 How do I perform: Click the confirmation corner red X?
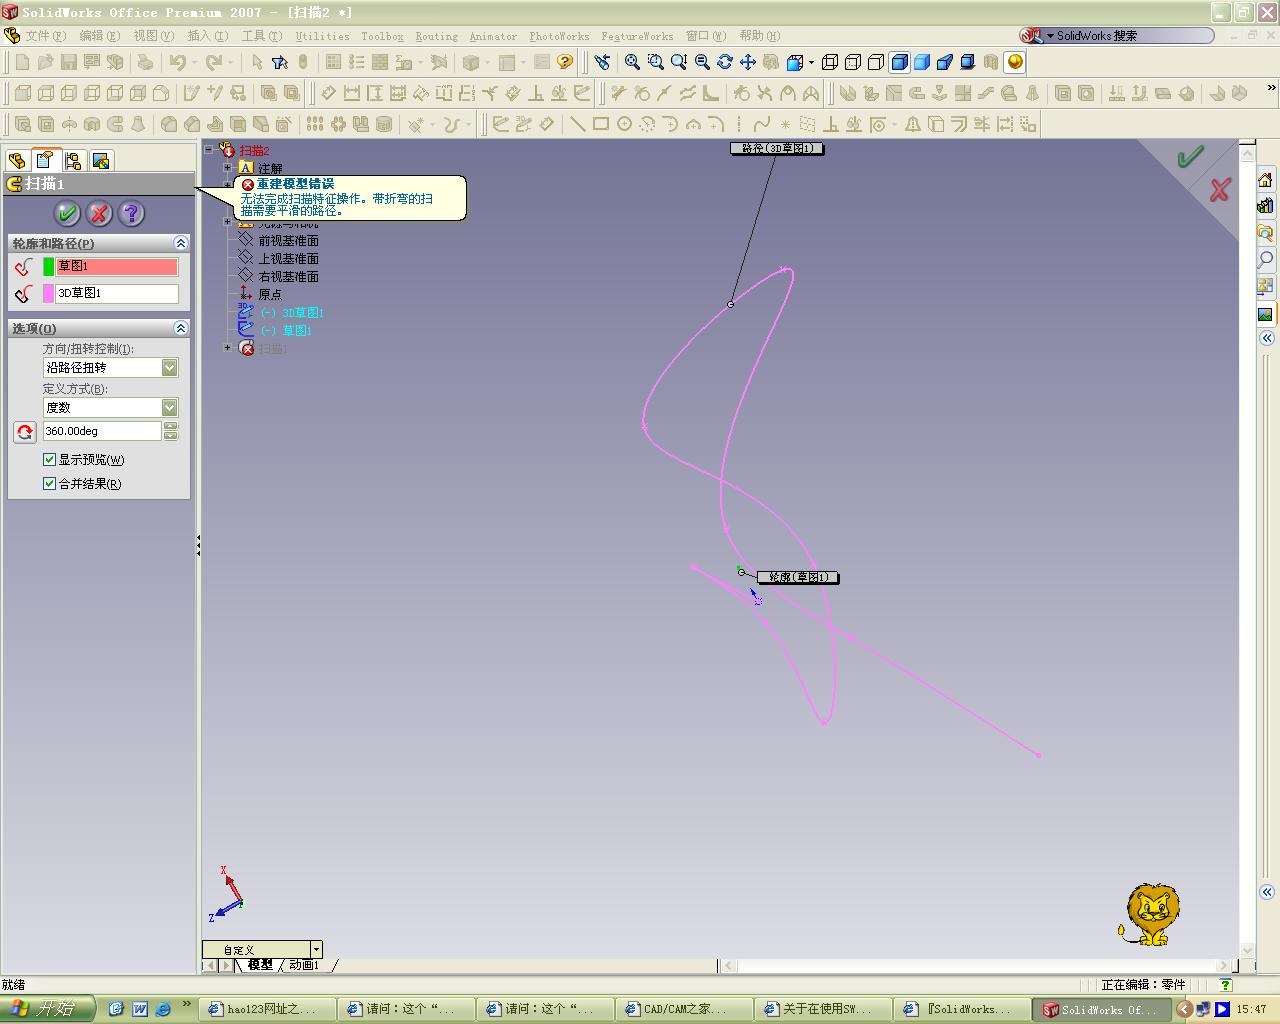click(1219, 190)
